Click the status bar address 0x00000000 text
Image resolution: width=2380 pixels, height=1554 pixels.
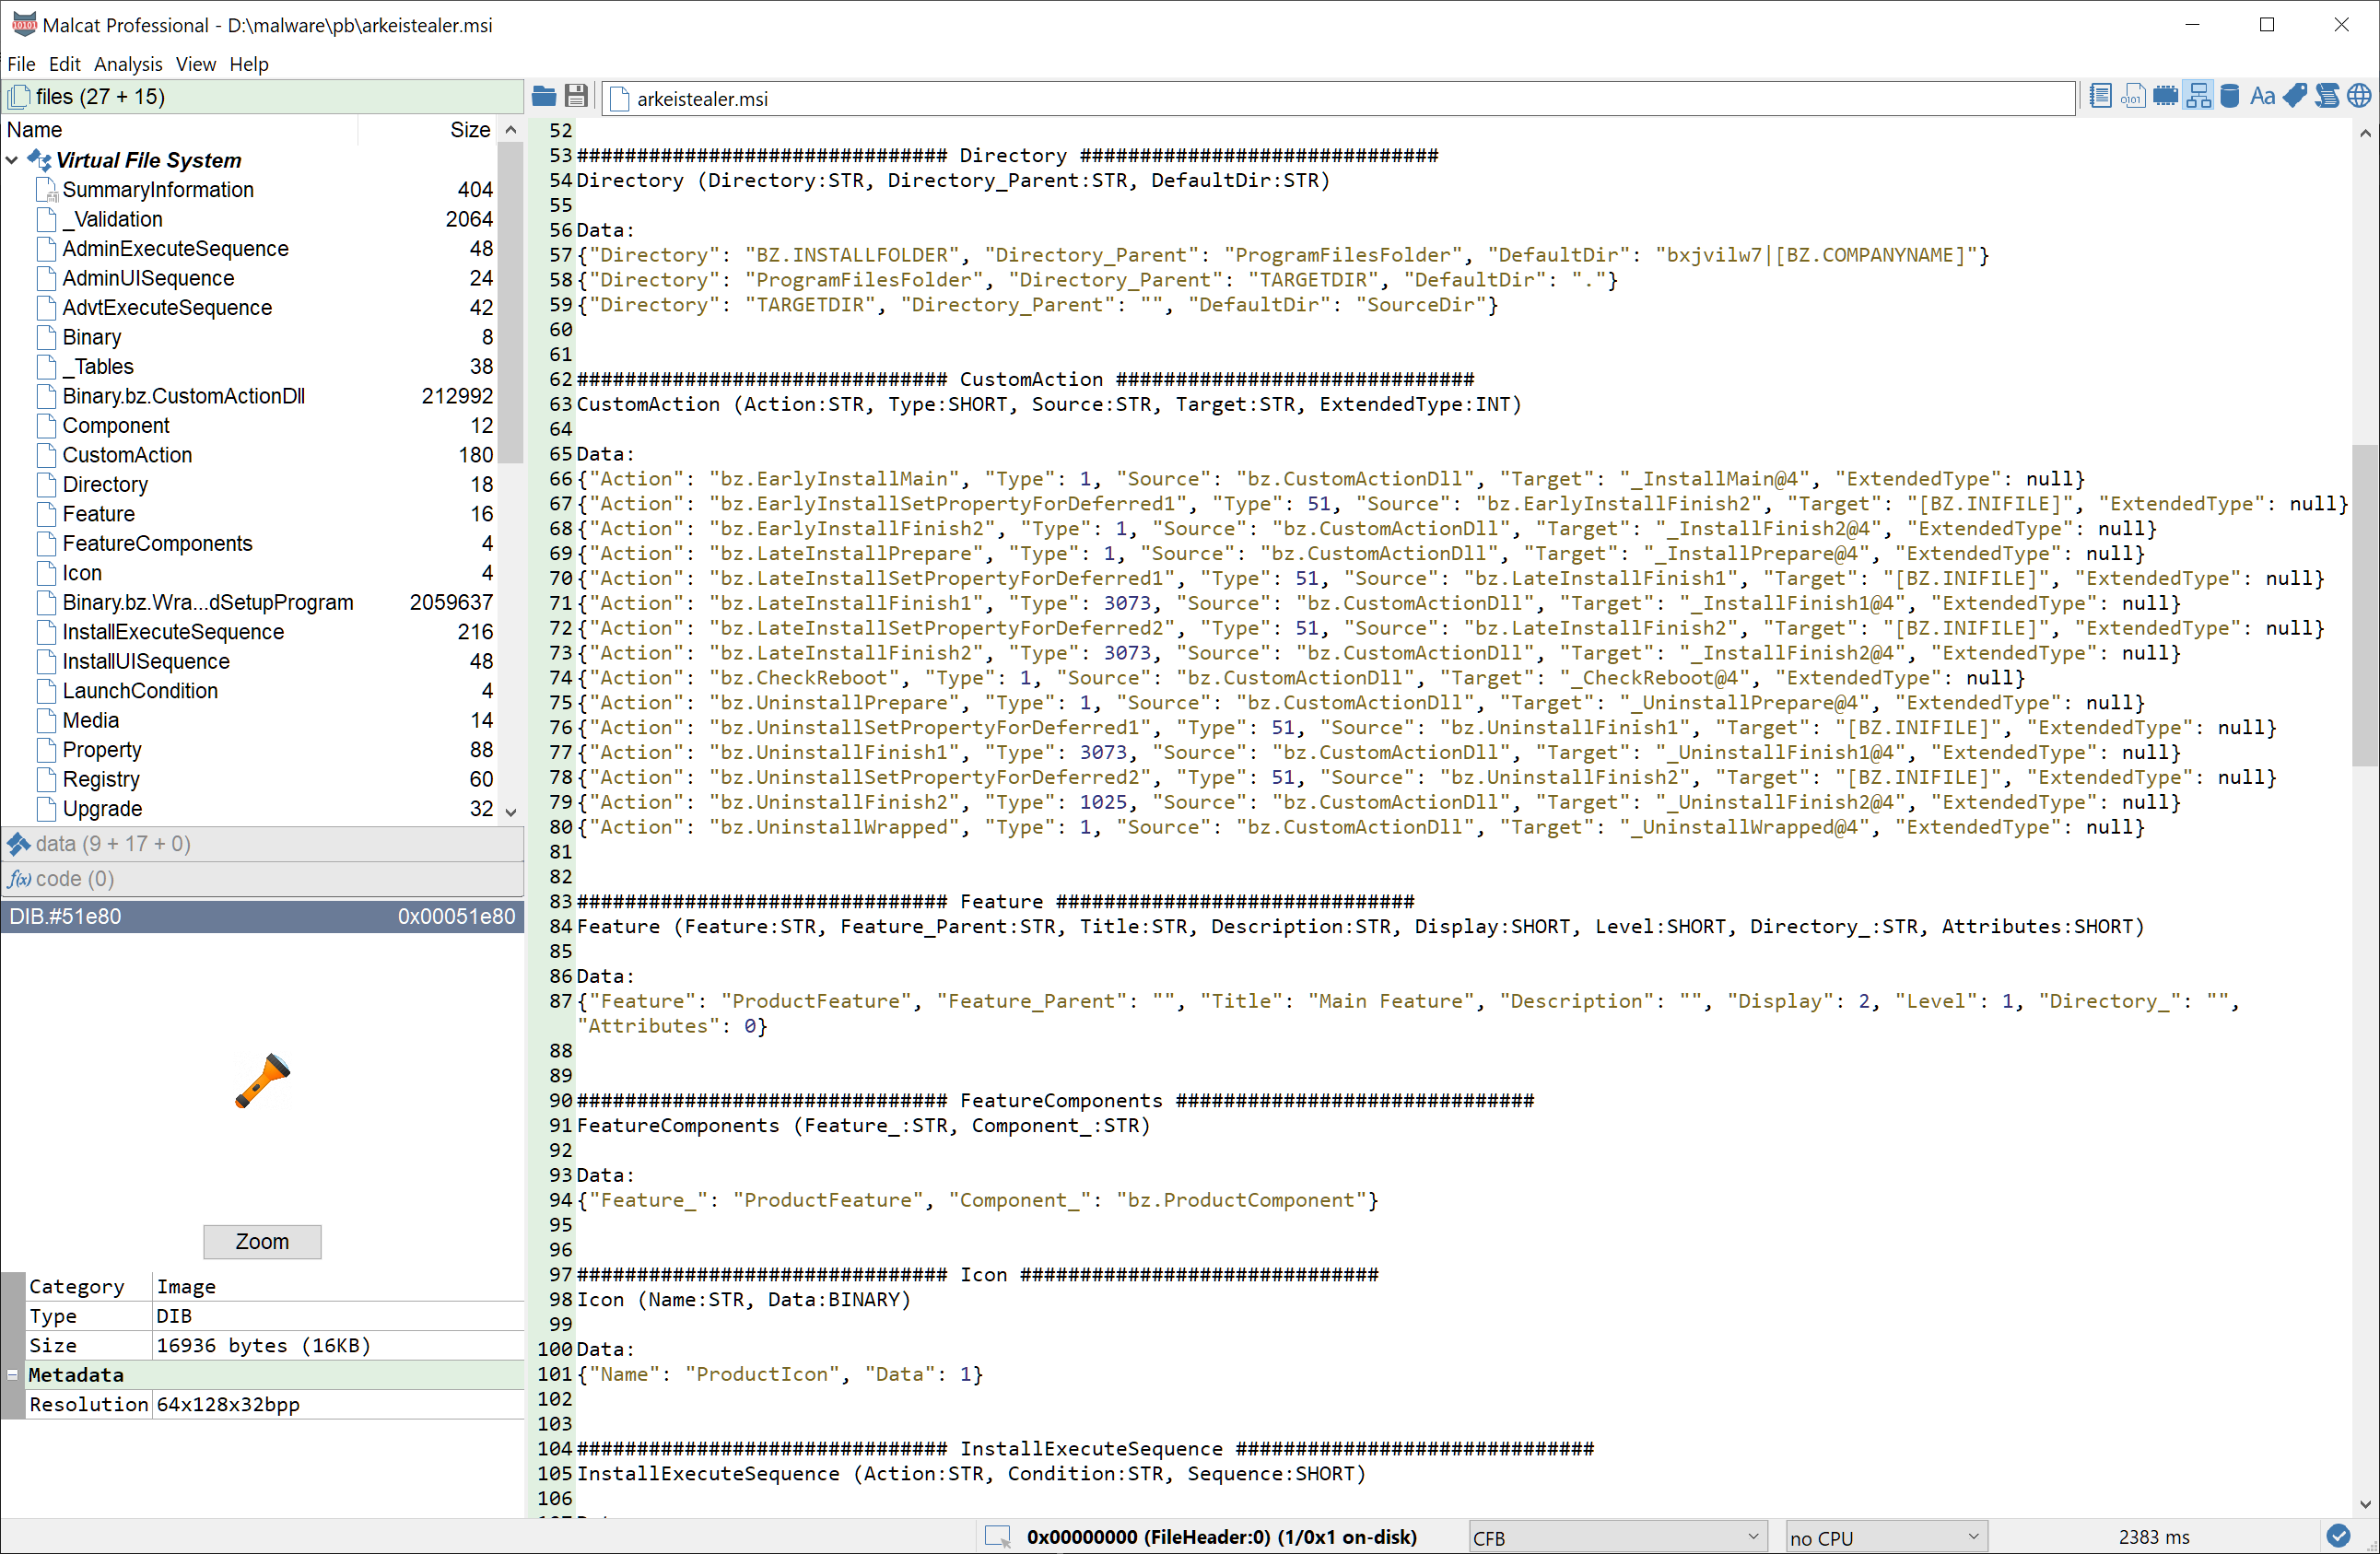click(x=1221, y=1537)
